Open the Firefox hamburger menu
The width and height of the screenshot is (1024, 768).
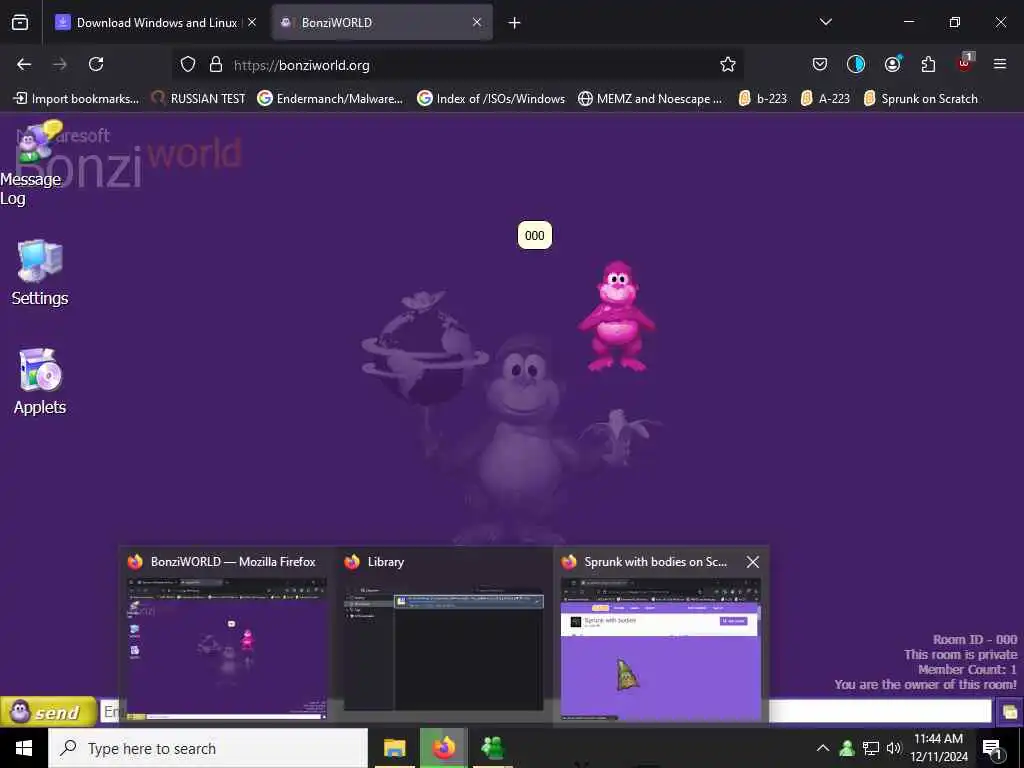coord(1000,64)
